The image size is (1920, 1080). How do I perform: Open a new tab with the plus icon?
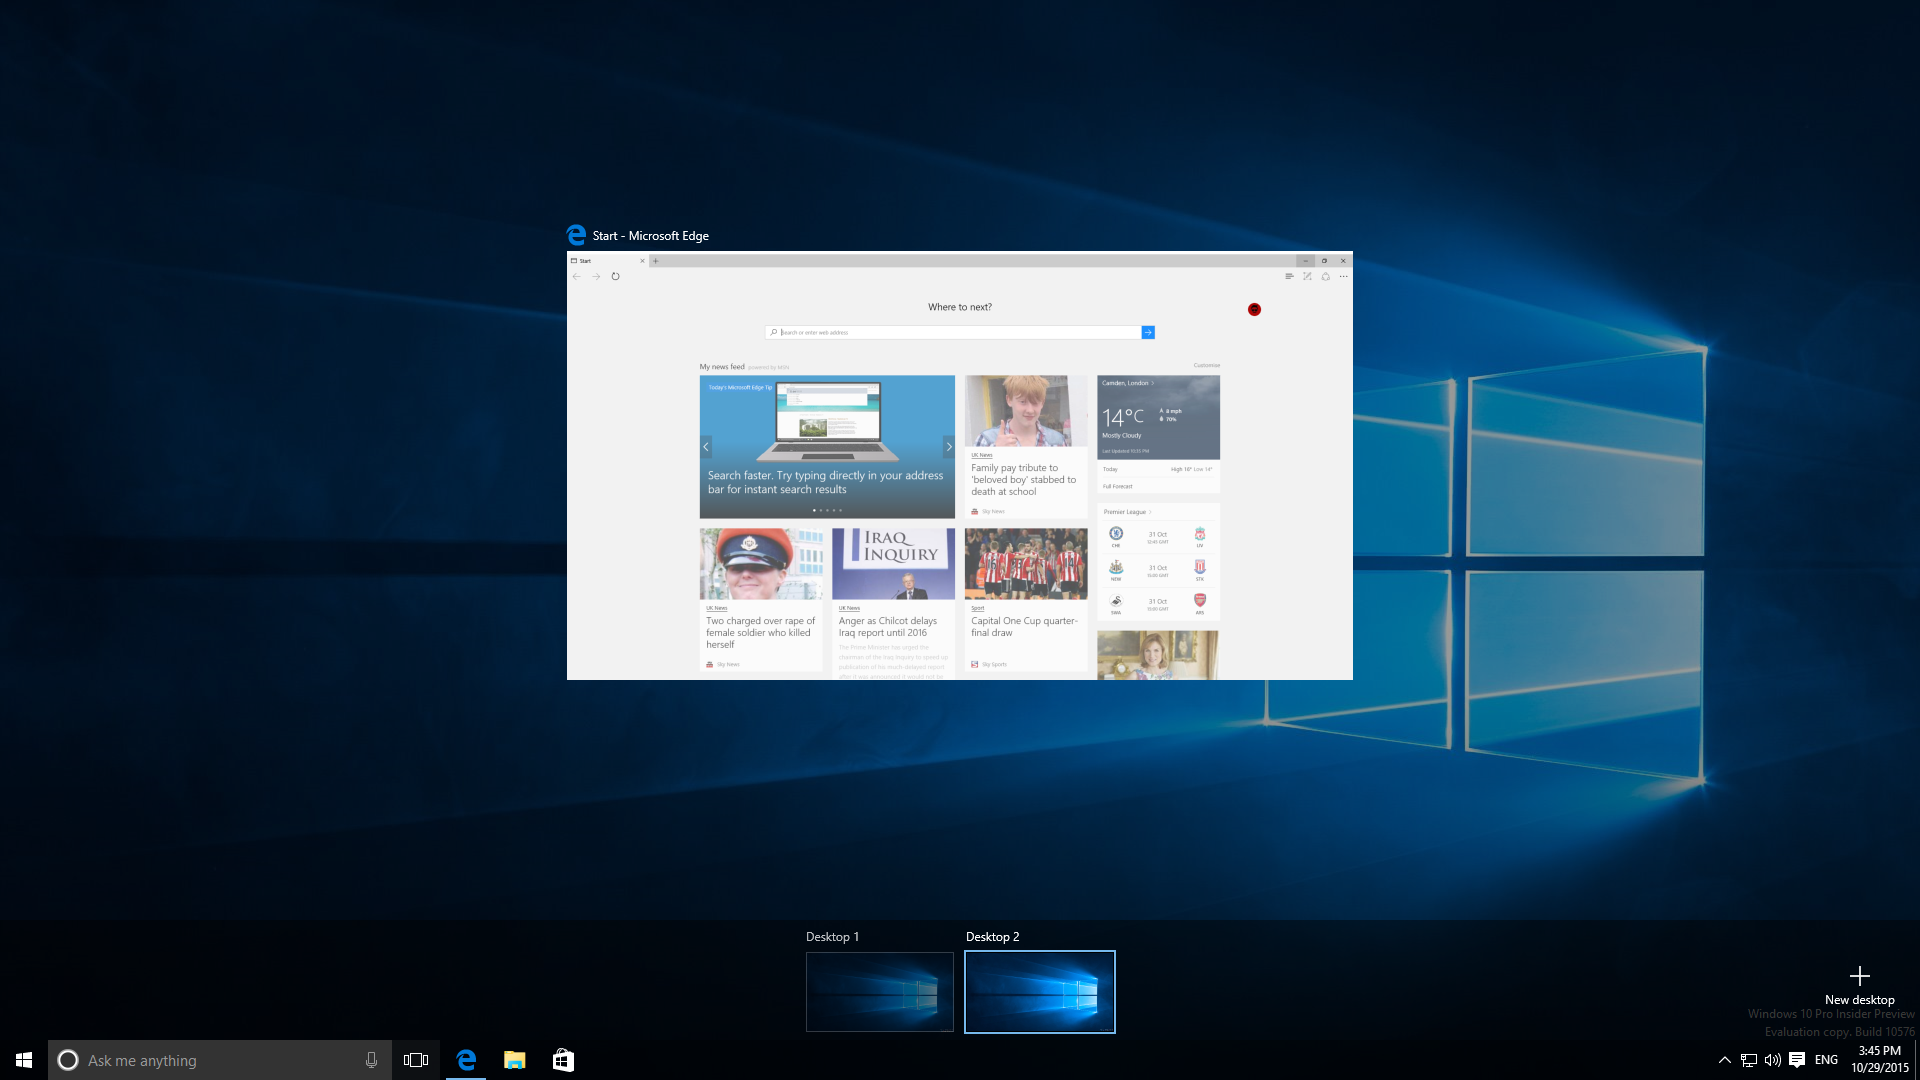point(656,261)
